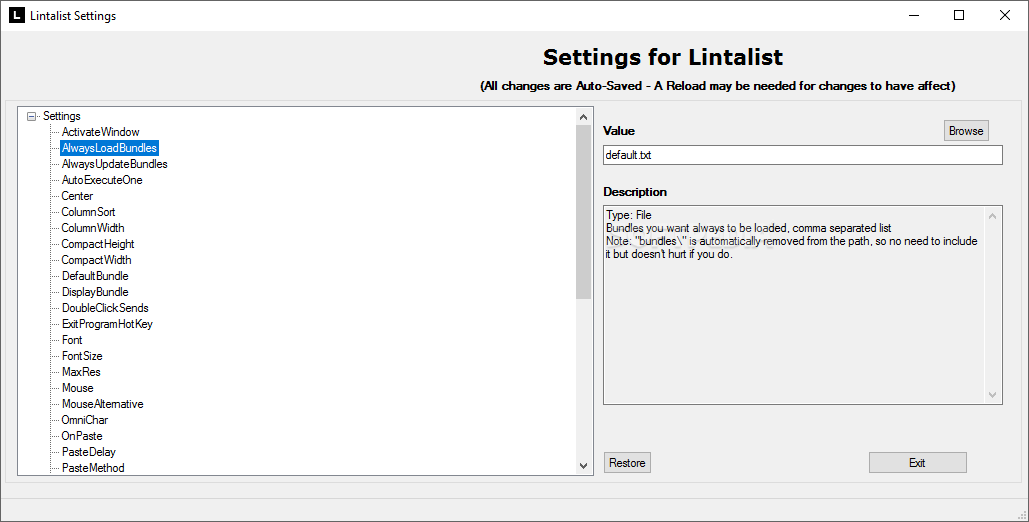
Task: Choose the ColumnSort setting
Action: pos(88,212)
